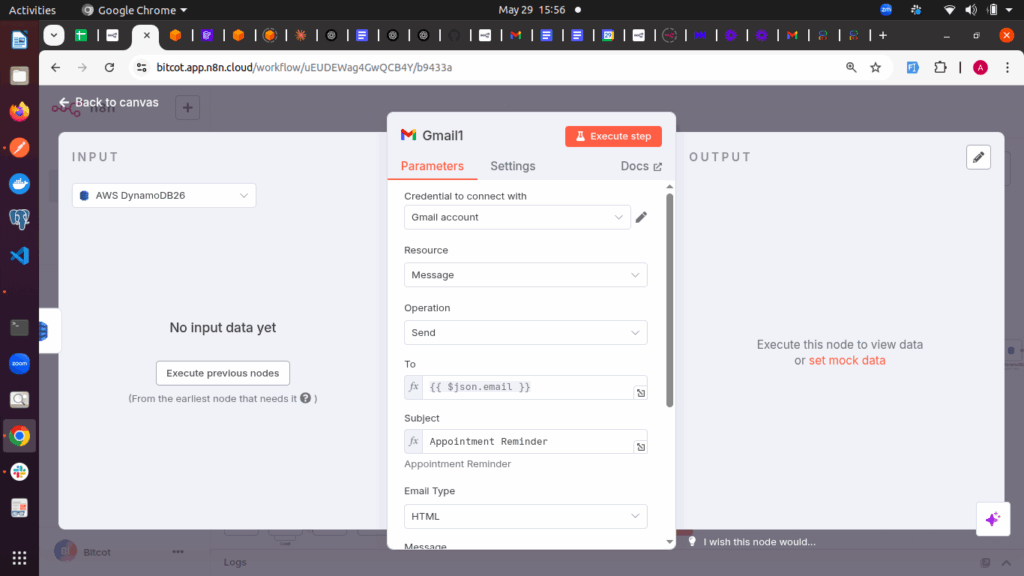Switch to the Settings tab
This screenshot has width=1024, height=576.
[512, 166]
